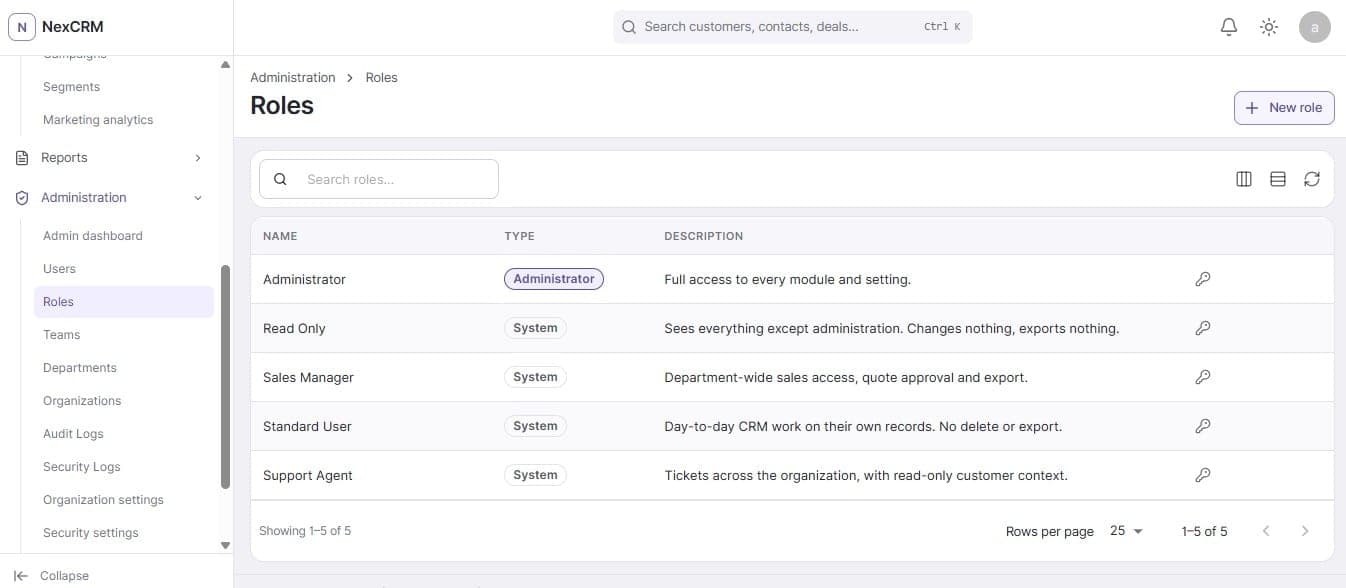Image resolution: width=1346 pixels, height=588 pixels.
Task: Collapse the Administration section chevron
Action: point(198,198)
